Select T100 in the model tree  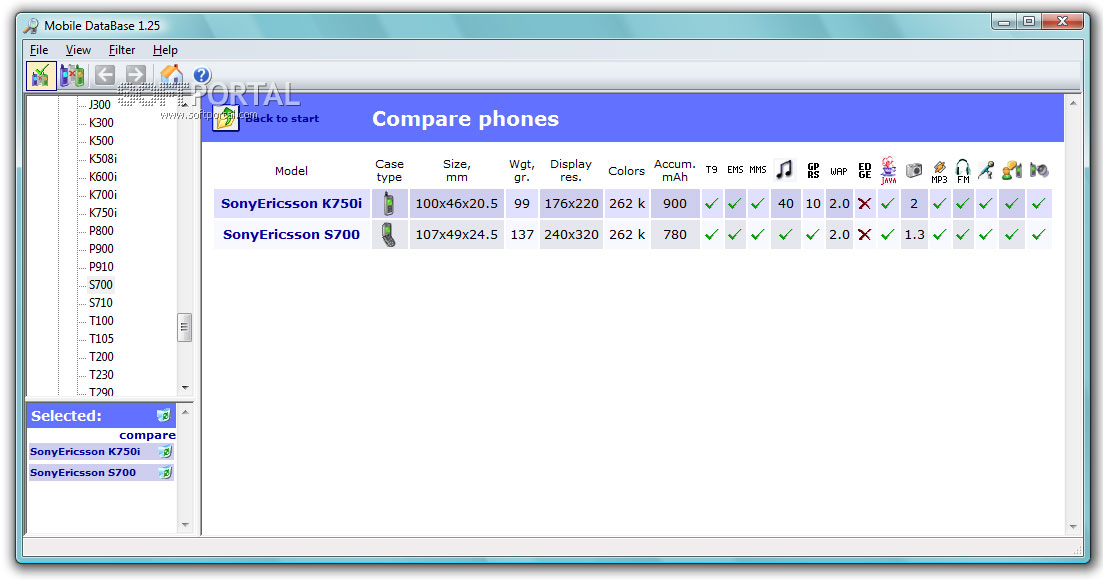click(x=101, y=321)
